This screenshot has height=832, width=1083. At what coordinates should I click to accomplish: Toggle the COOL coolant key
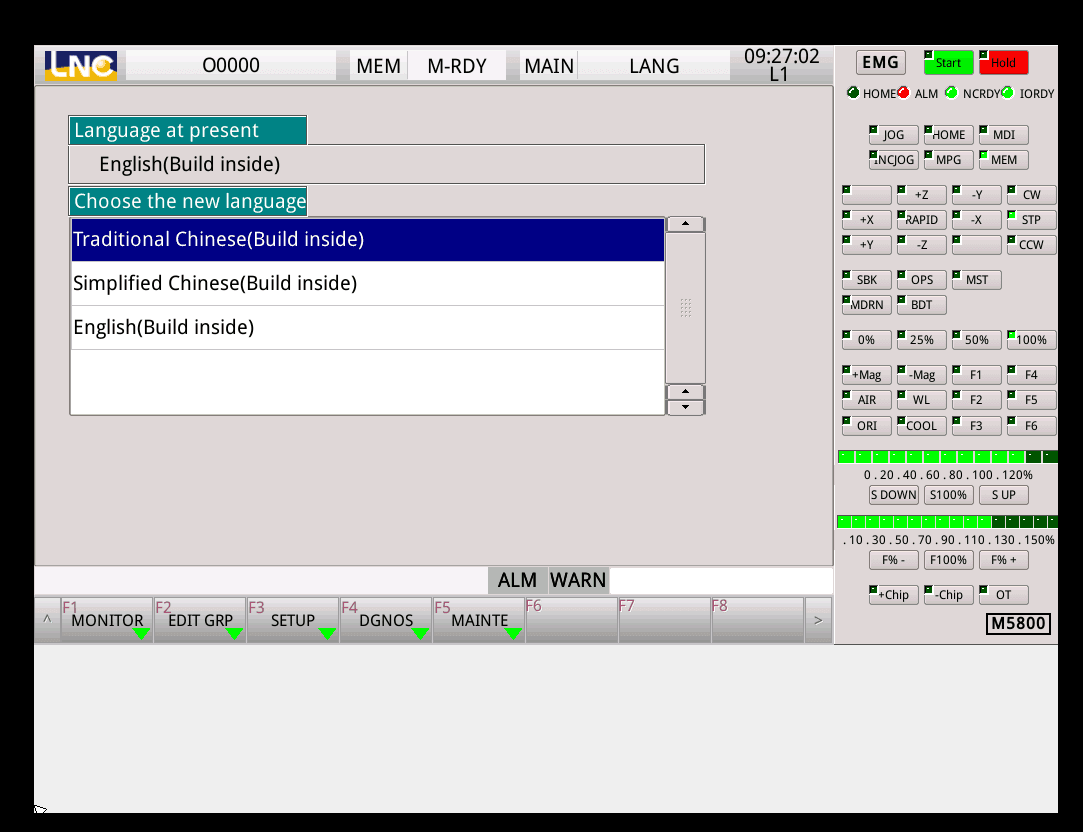tap(921, 425)
